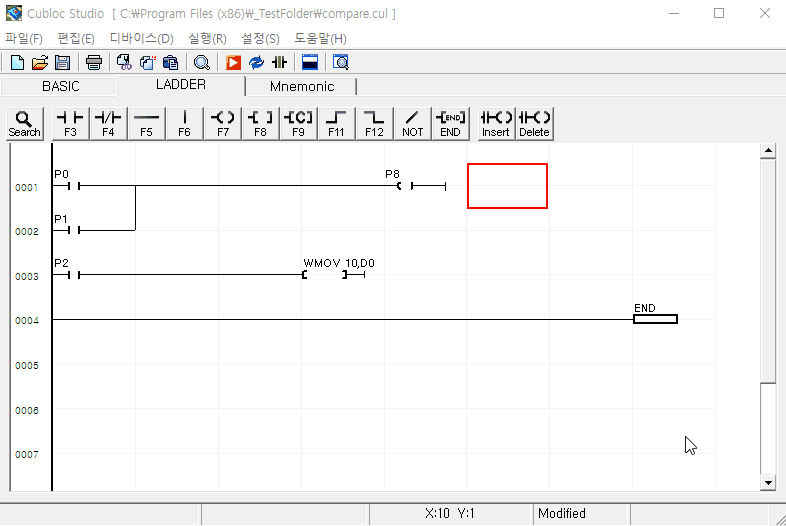Add a vertical line with F6

pyautogui.click(x=184, y=123)
